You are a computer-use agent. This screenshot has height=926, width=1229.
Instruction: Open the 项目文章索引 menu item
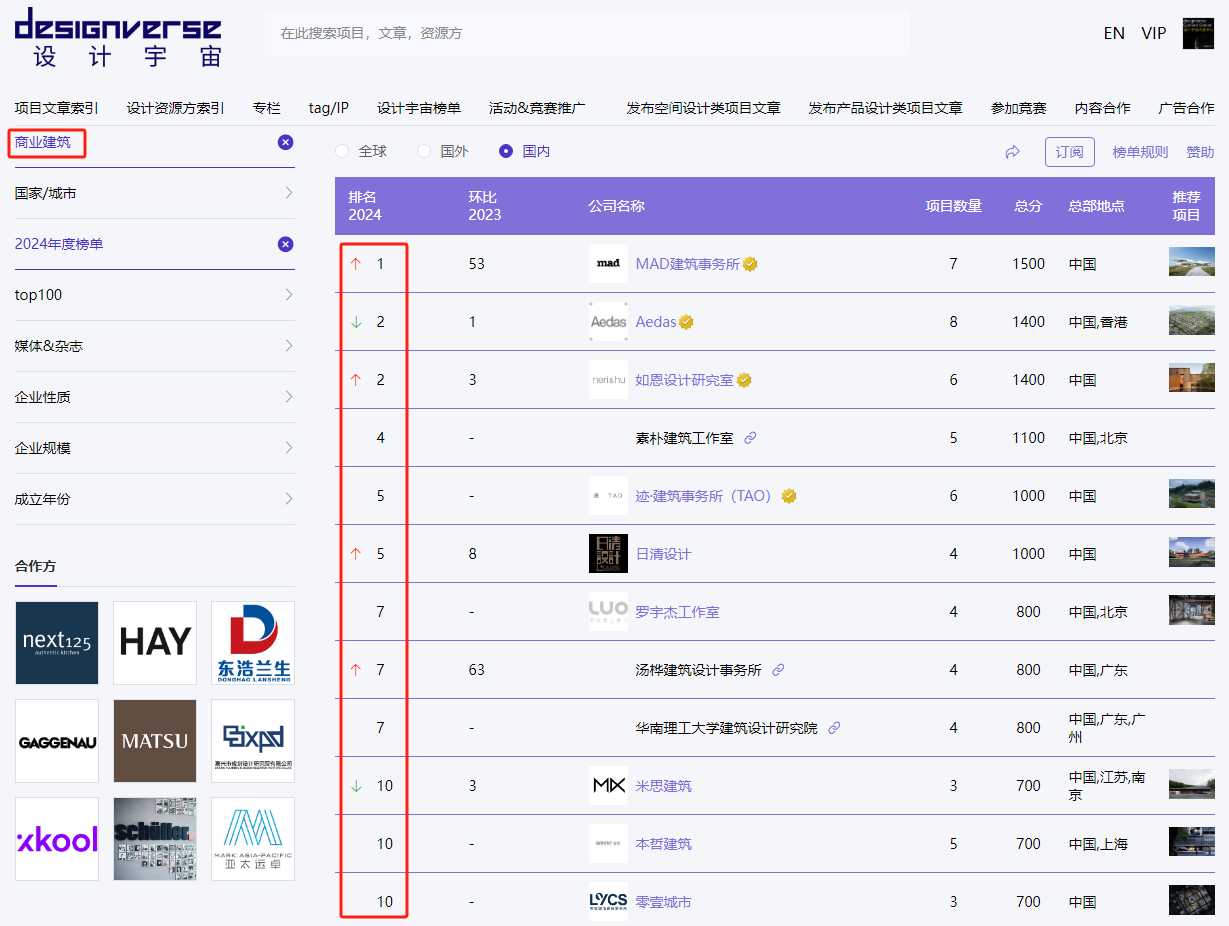coord(56,108)
